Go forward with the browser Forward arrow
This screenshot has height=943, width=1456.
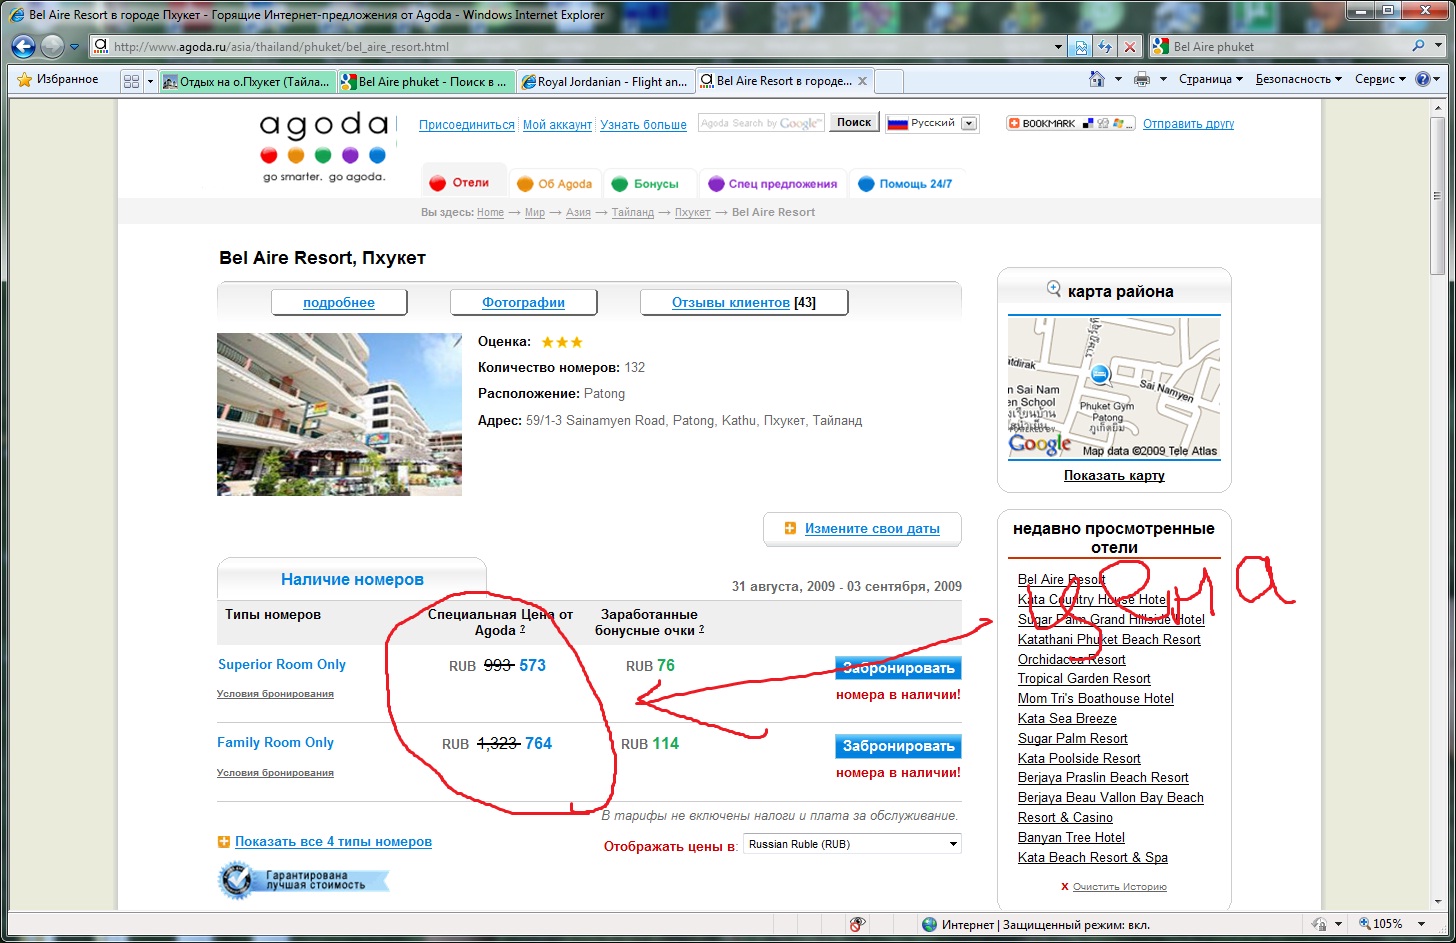[52, 46]
